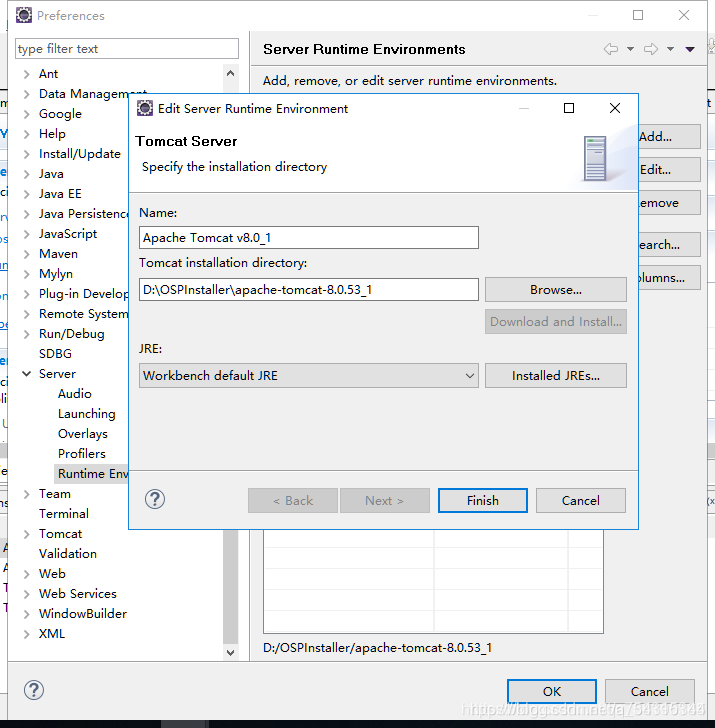This screenshot has width=715, height=728.
Task: Select Overlays under Server
Action: 83,434
